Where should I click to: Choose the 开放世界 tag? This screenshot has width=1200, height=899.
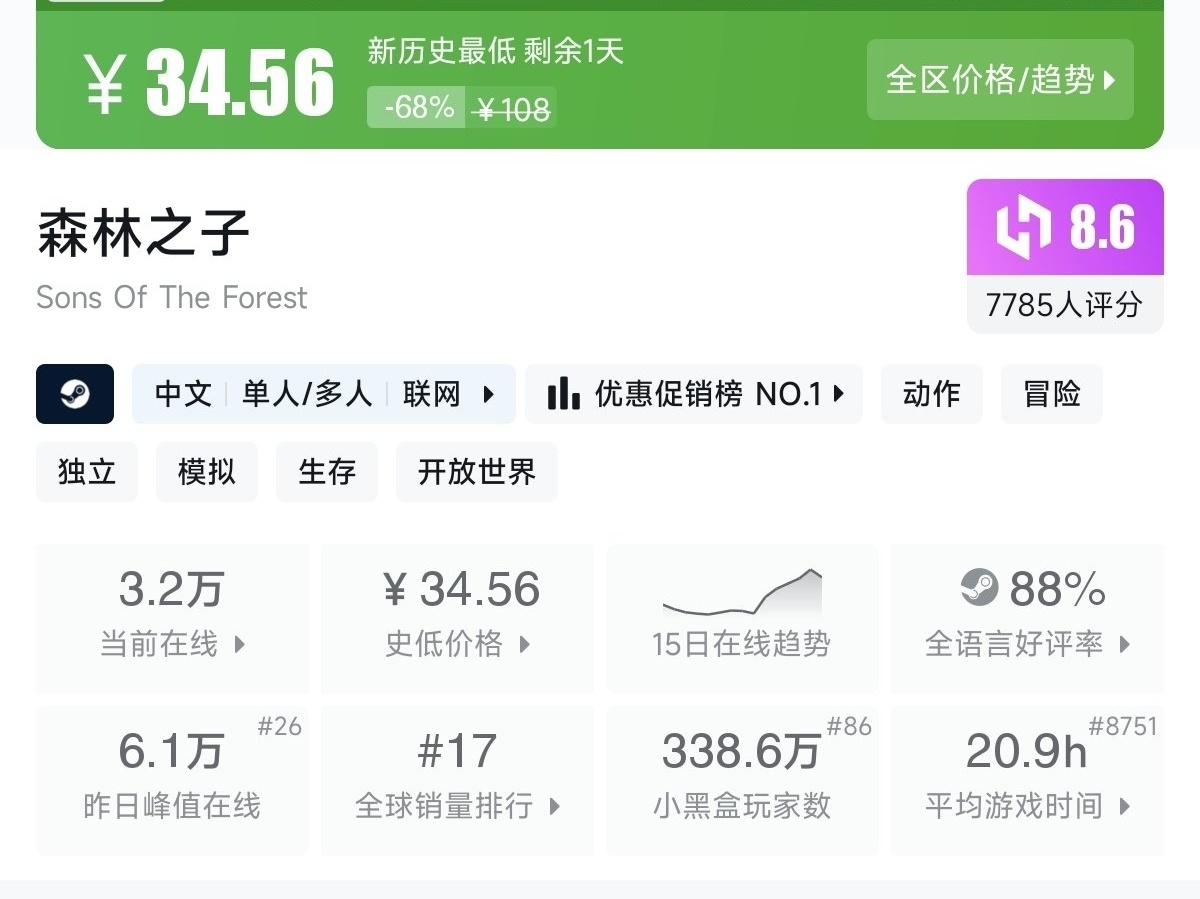(x=476, y=472)
